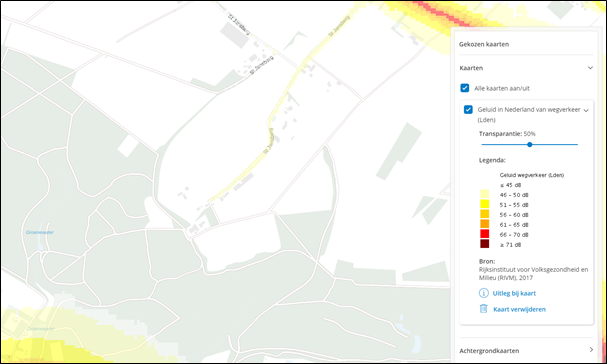Click the Achtergrondkaarten heading

(489, 350)
